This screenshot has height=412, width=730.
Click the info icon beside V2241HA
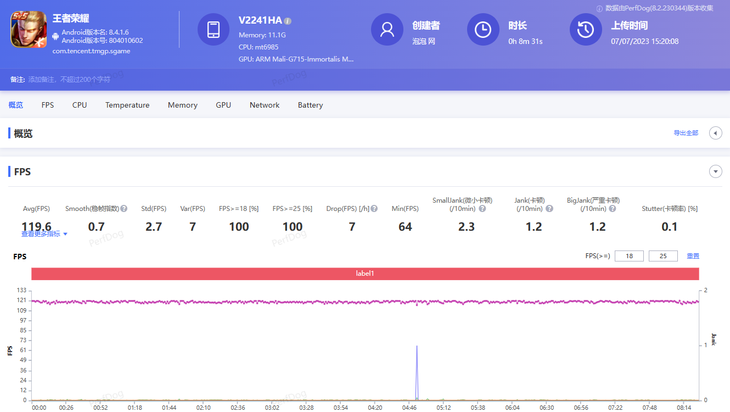tap(288, 21)
